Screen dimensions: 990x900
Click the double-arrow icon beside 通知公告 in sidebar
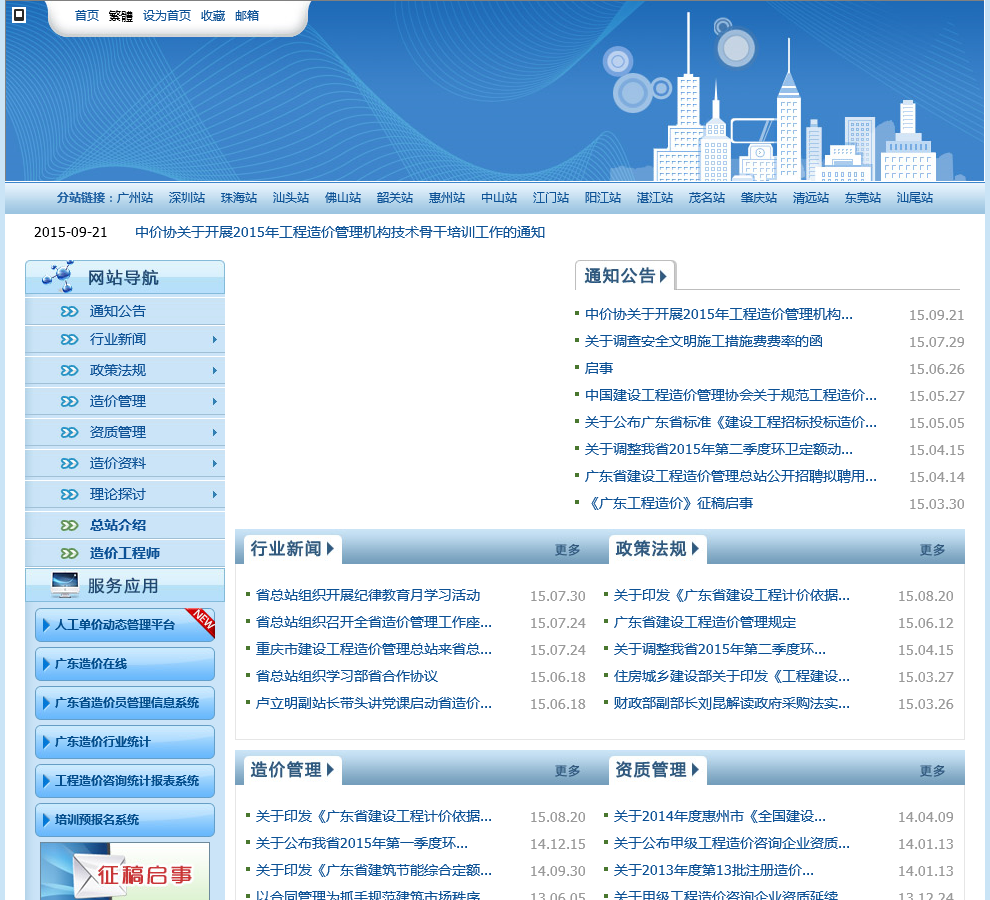click(69, 311)
